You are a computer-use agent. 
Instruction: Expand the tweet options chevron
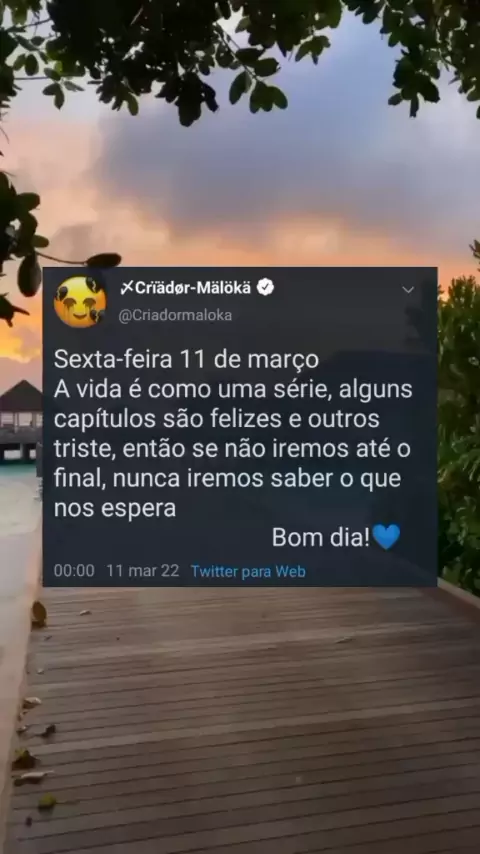pyautogui.click(x=408, y=290)
